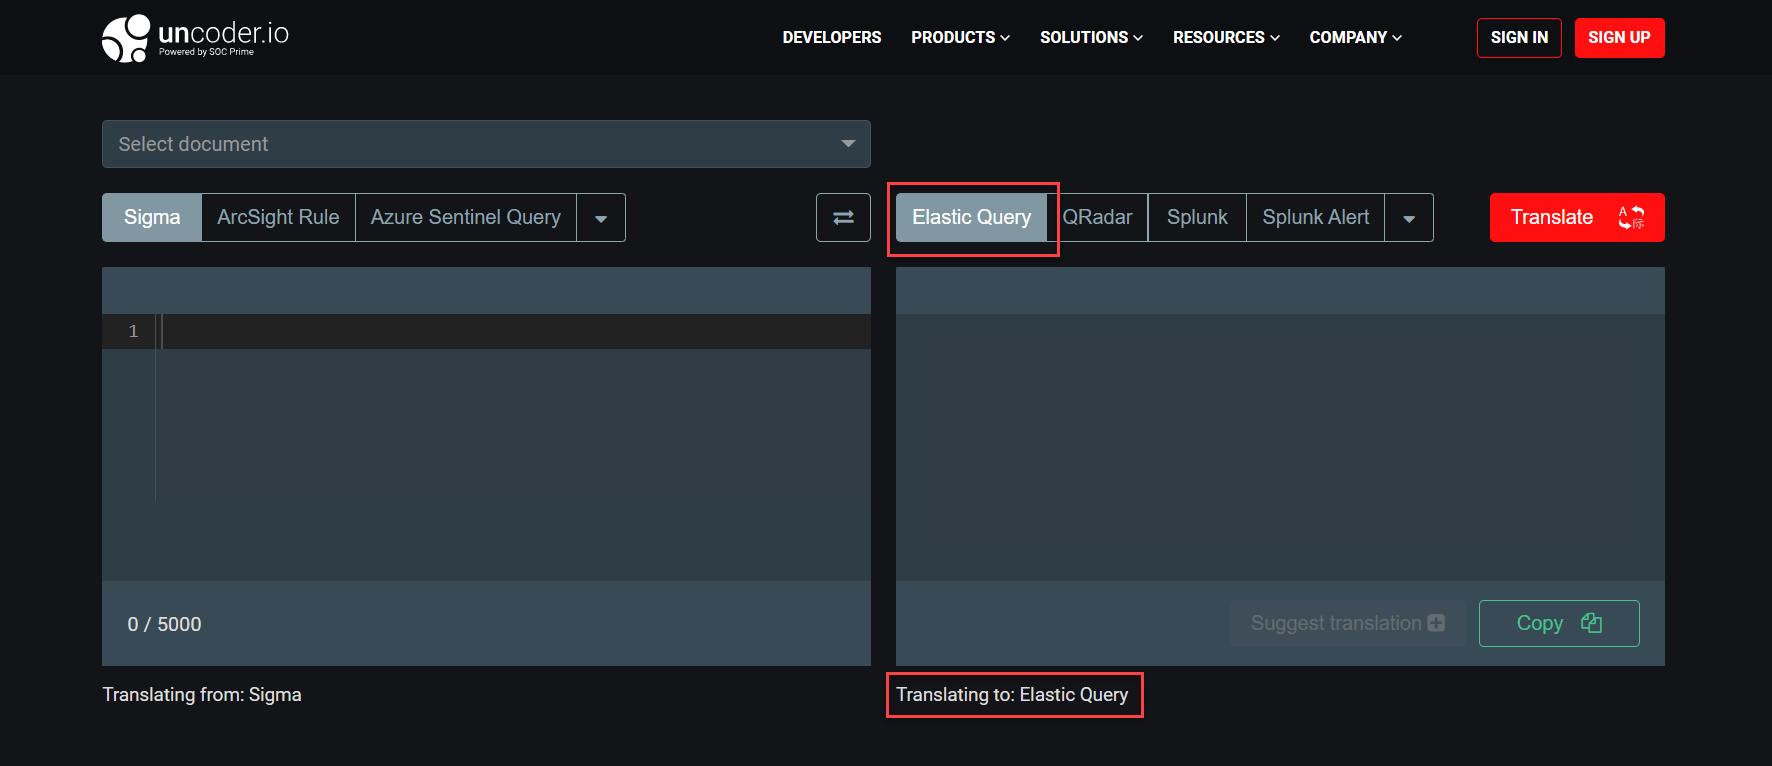Click into the source code editor line 1

pyautogui.click(x=500, y=331)
